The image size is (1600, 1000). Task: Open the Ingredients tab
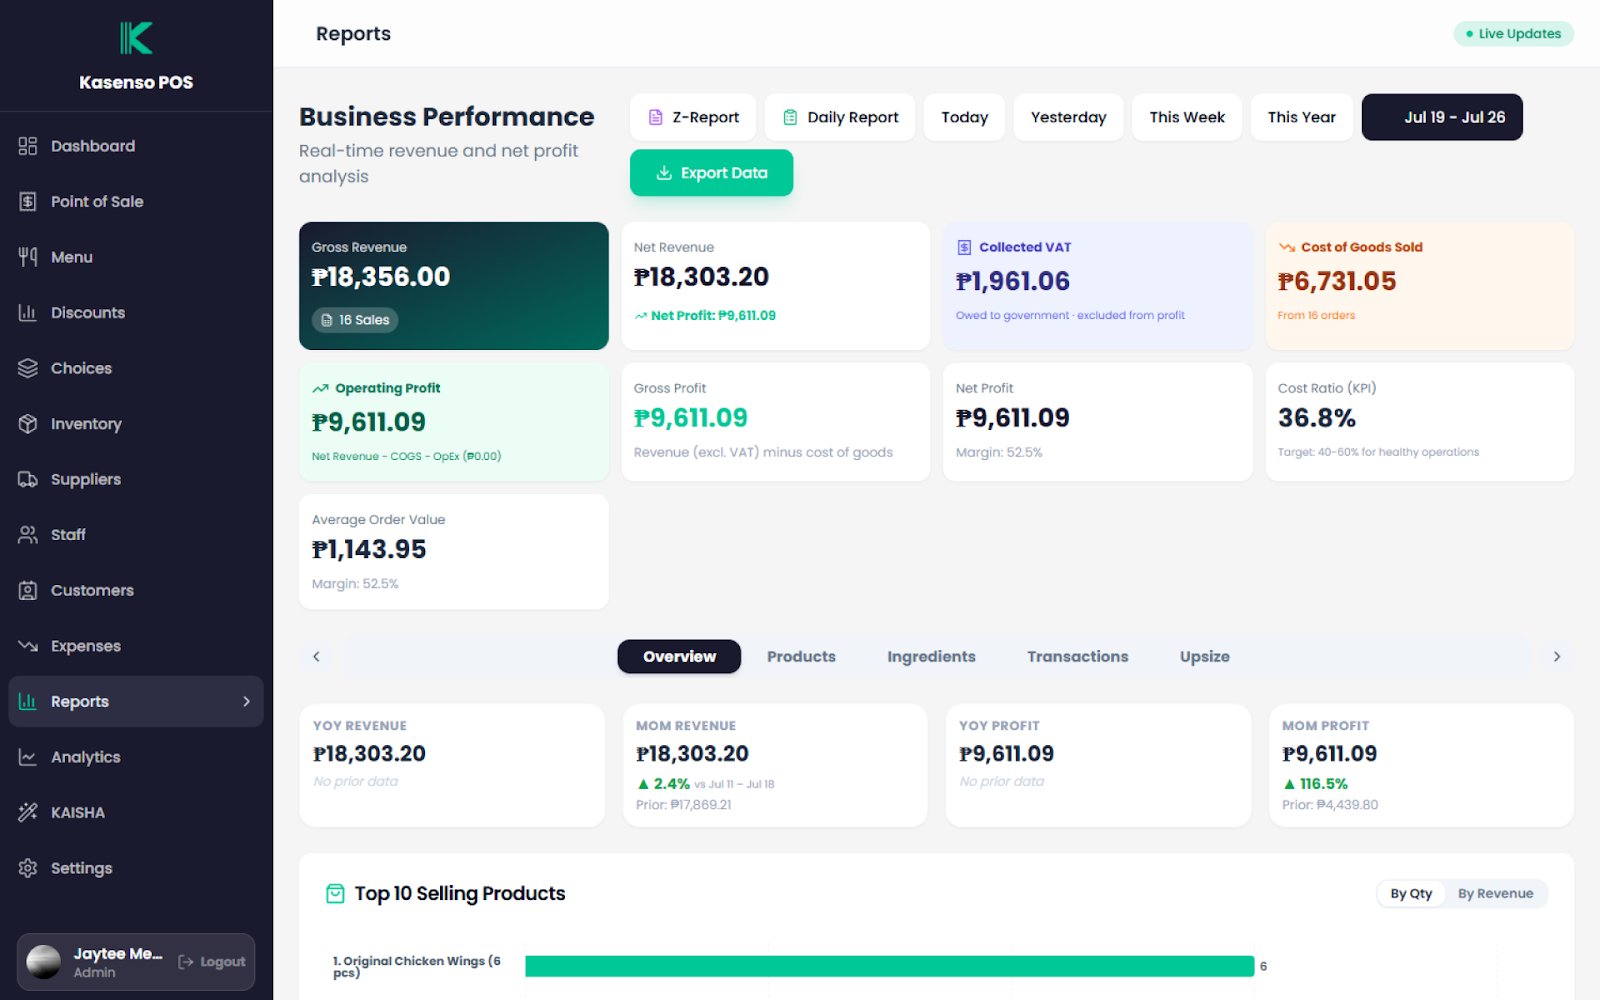[x=931, y=657]
